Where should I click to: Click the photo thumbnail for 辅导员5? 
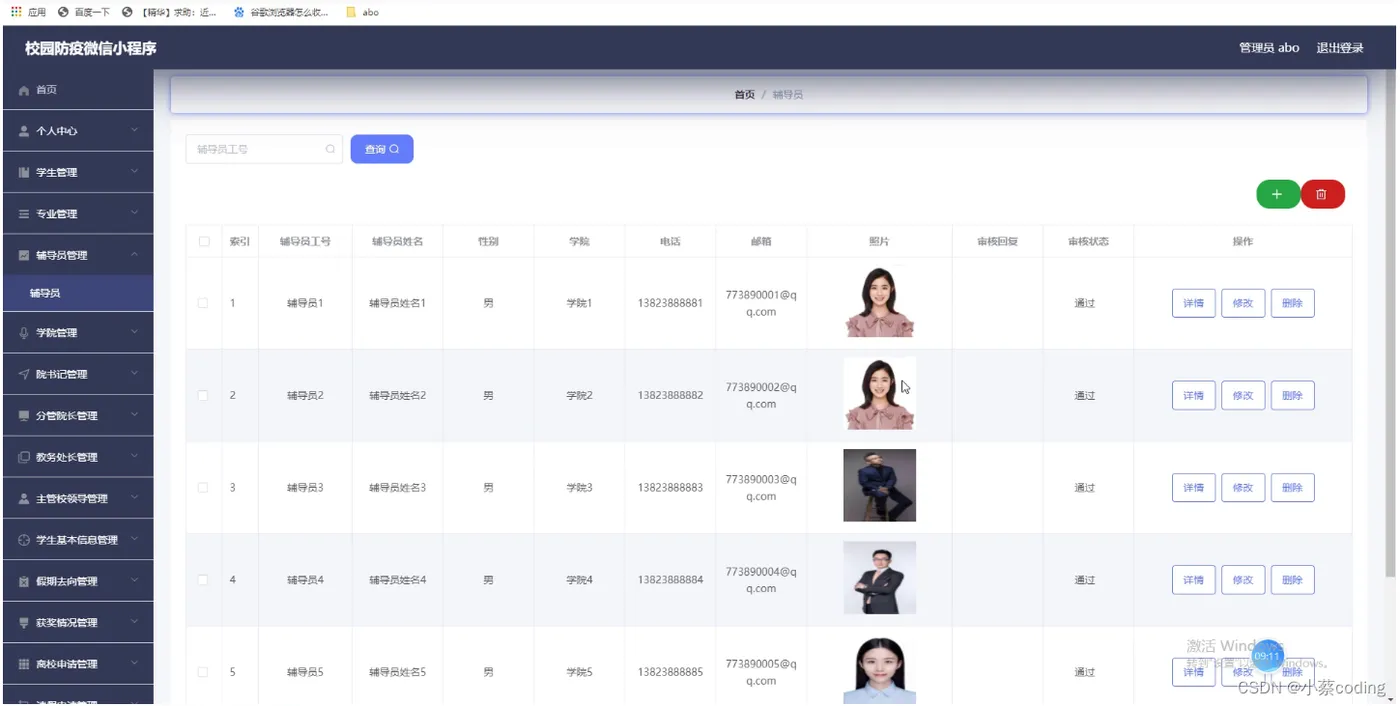click(x=879, y=669)
